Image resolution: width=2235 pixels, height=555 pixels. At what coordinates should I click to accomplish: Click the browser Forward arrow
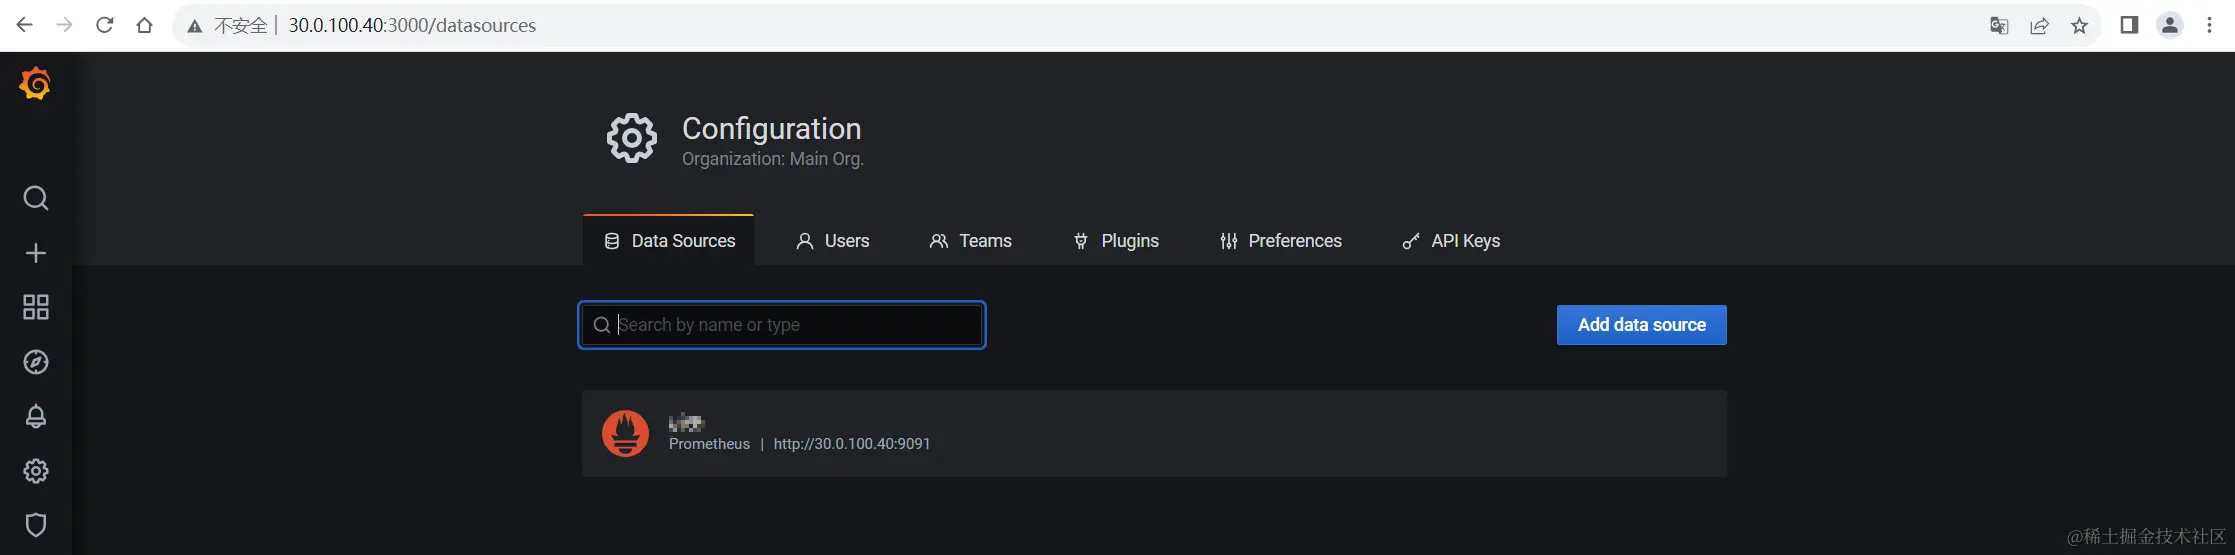click(x=64, y=25)
